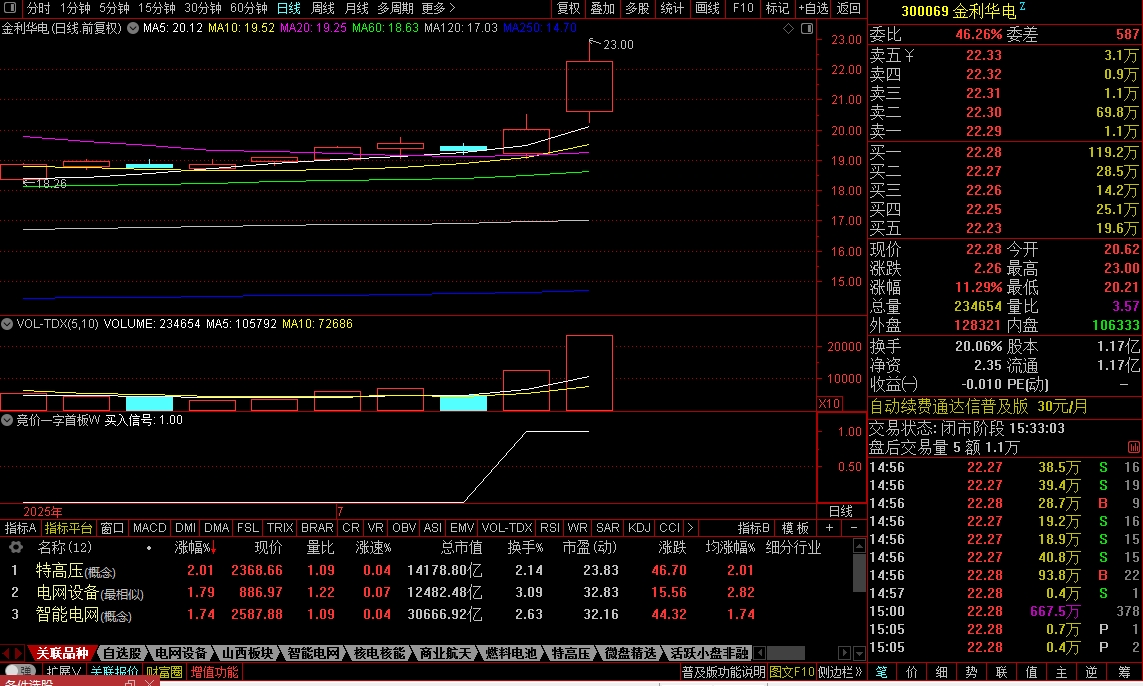
Task: Switch to the 山西板块 bottom tab
Action: 247,653
